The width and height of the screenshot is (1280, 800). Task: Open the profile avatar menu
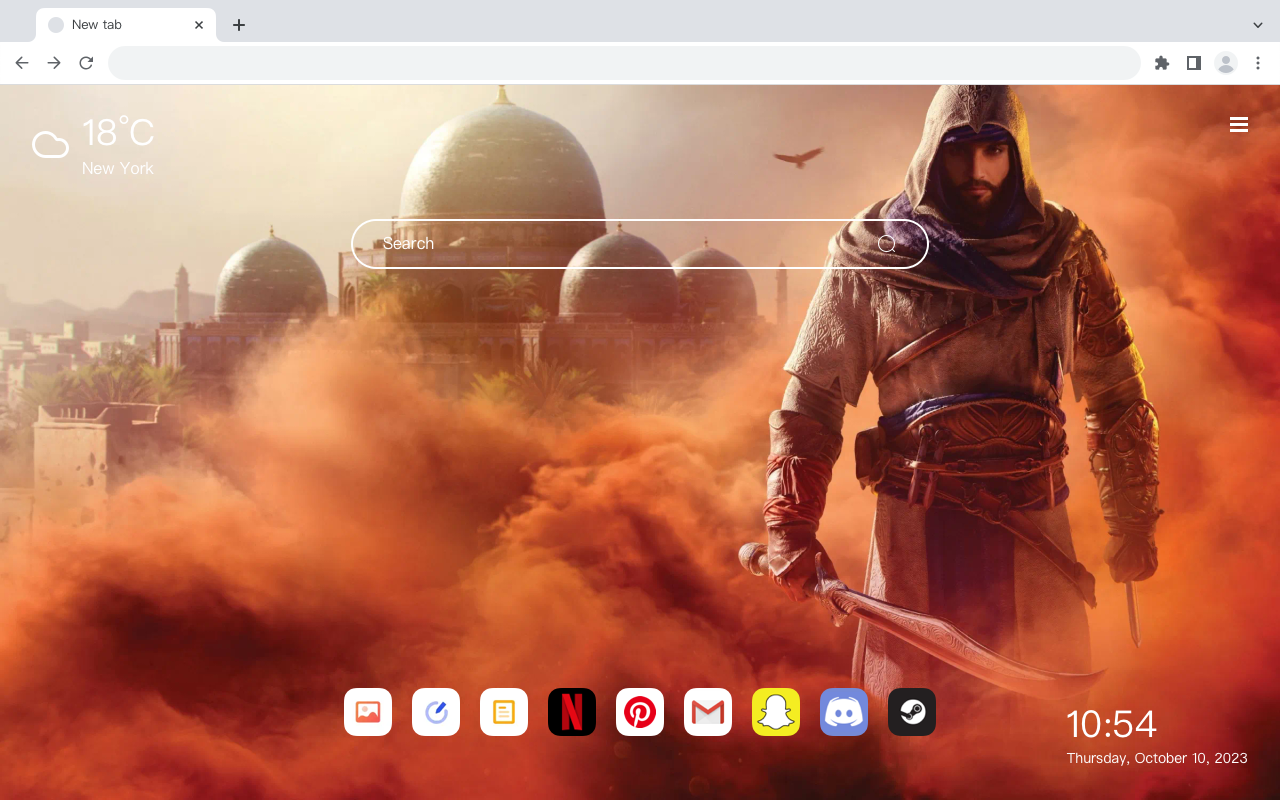[1226, 63]
